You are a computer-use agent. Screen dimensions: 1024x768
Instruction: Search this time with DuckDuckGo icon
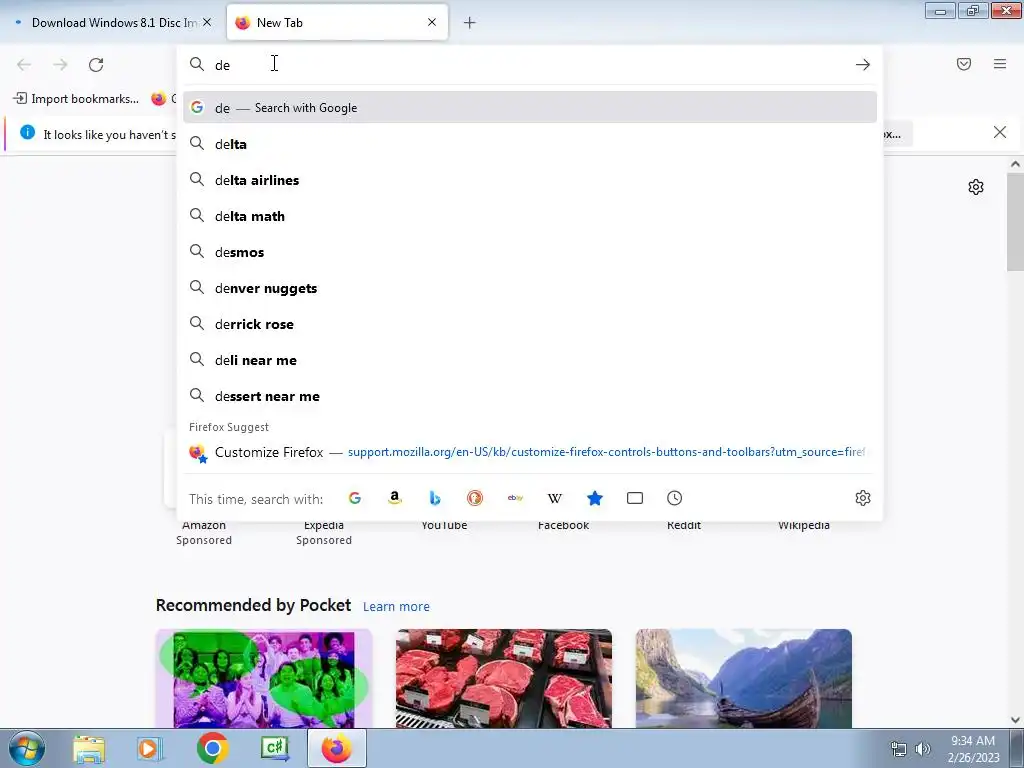coord(475,498)
